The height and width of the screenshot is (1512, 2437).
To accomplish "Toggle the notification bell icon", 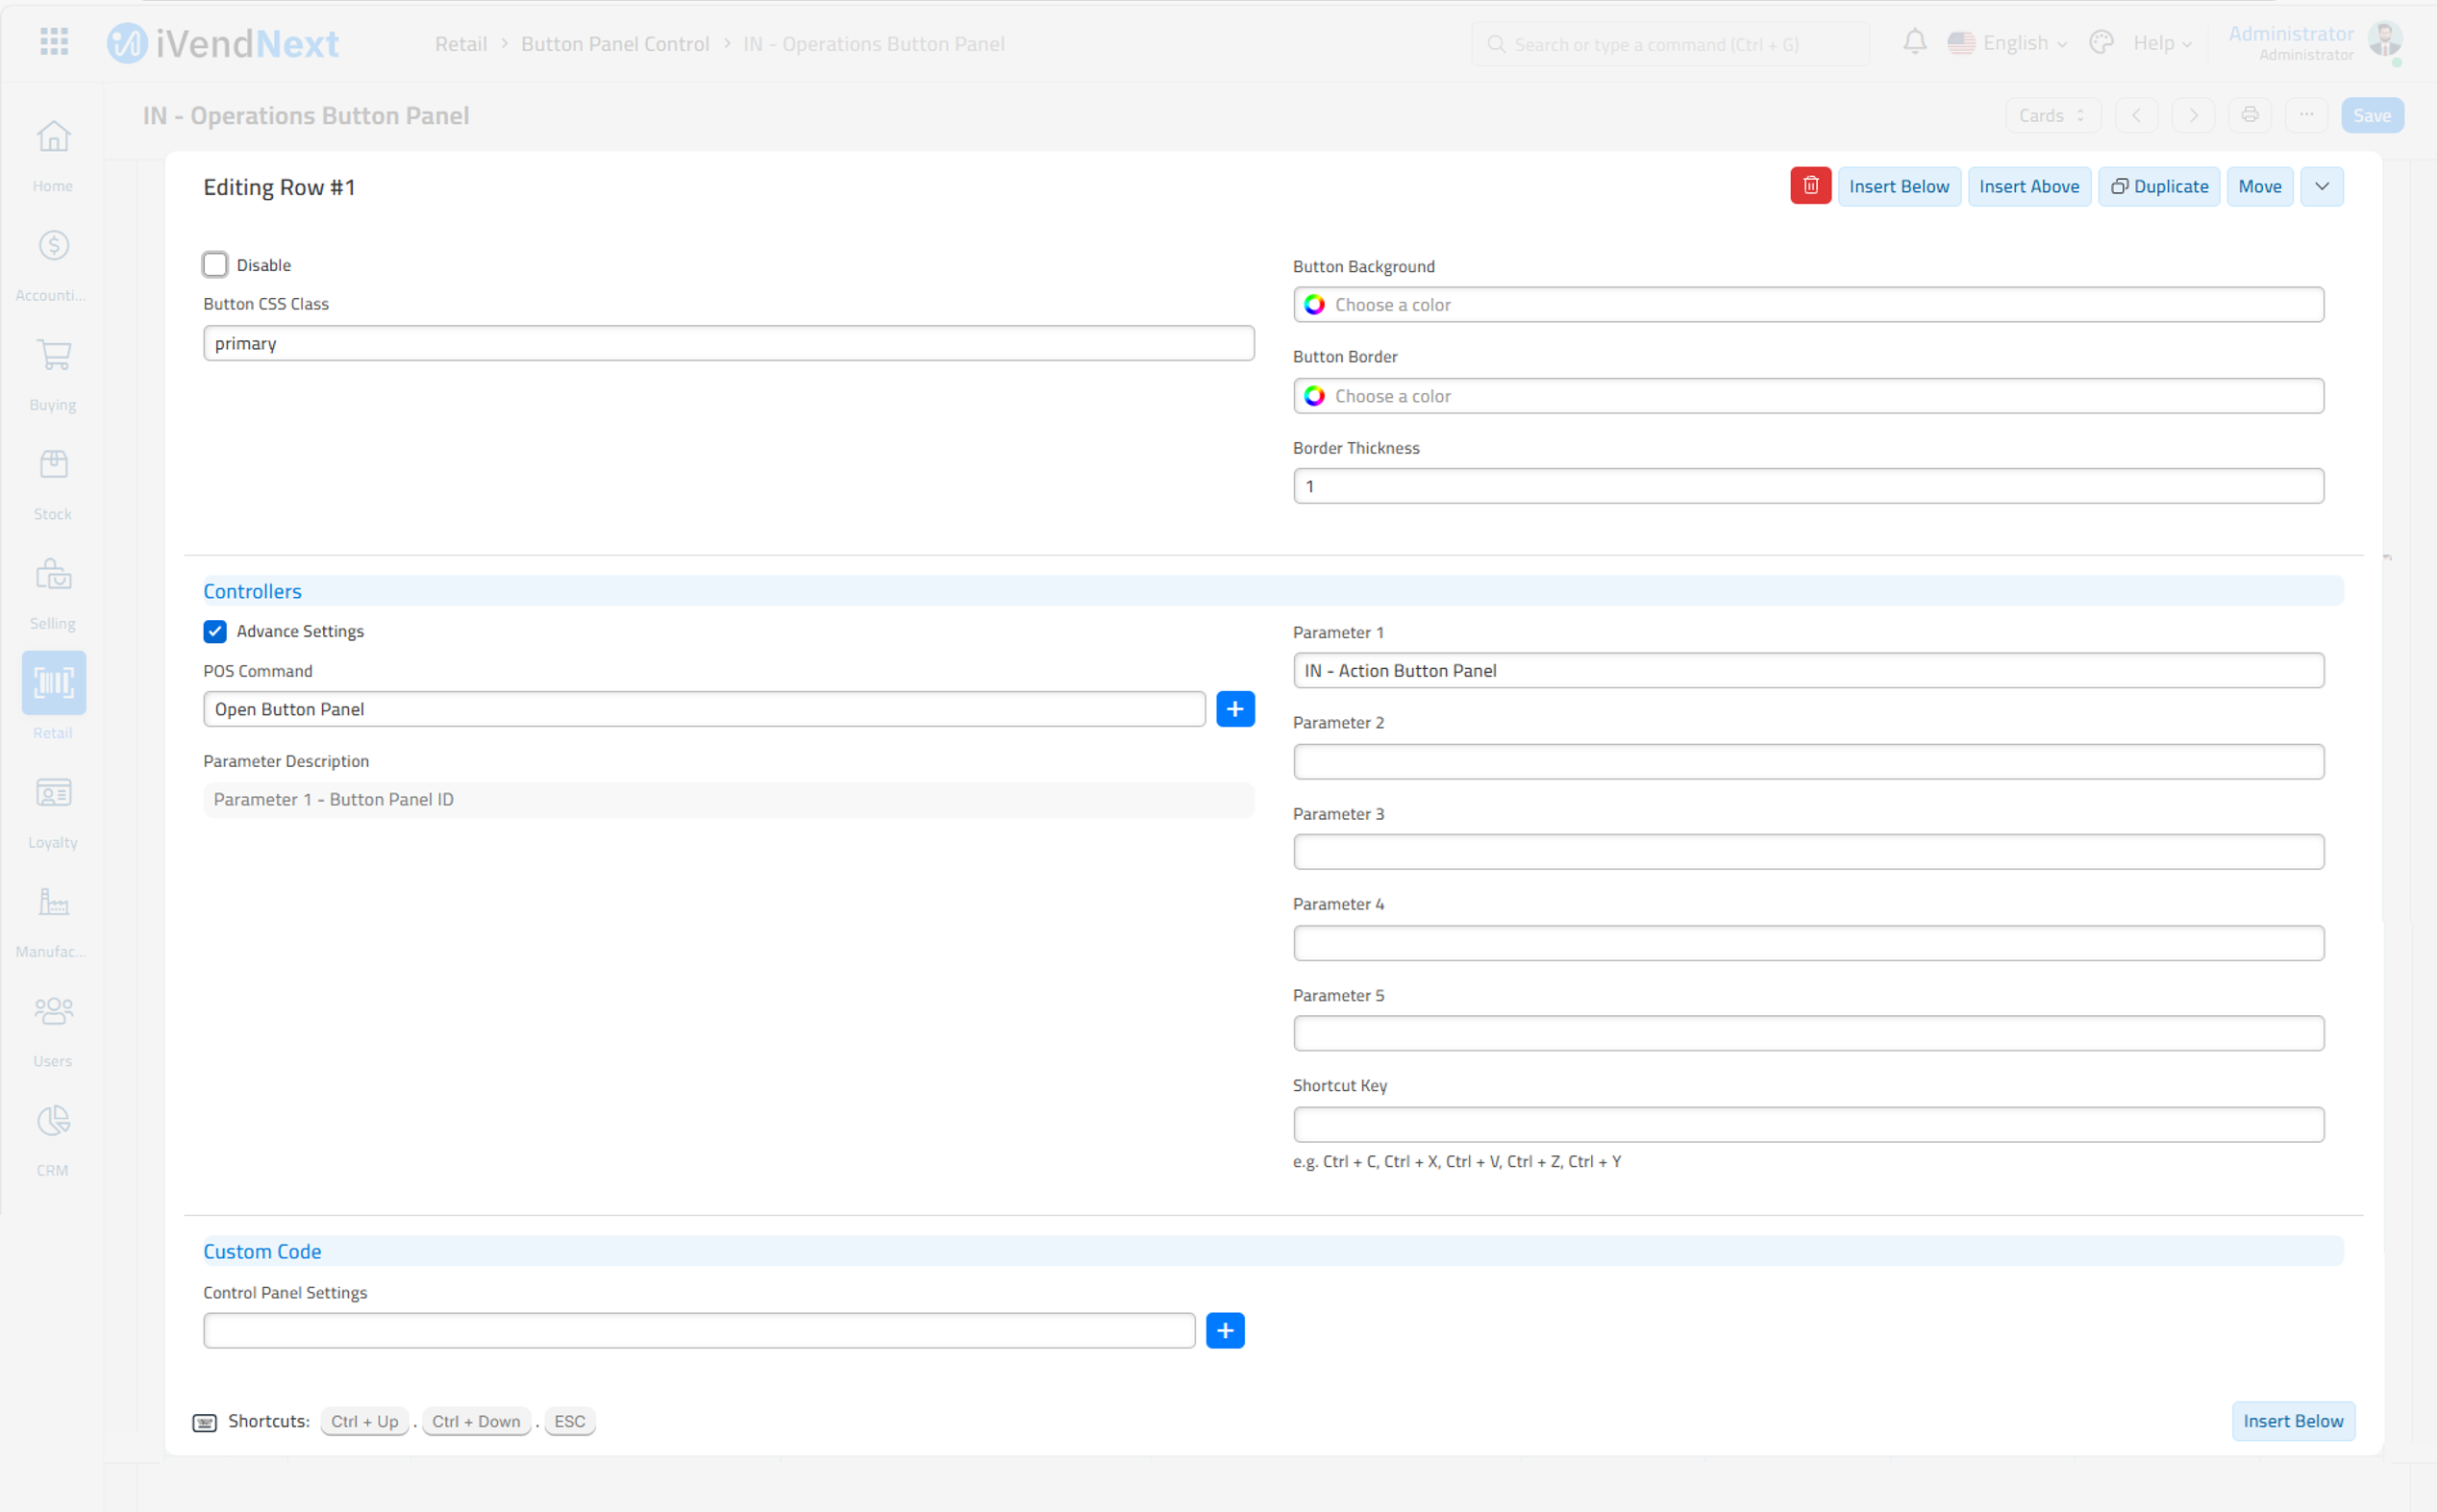I will [1916, 41].
